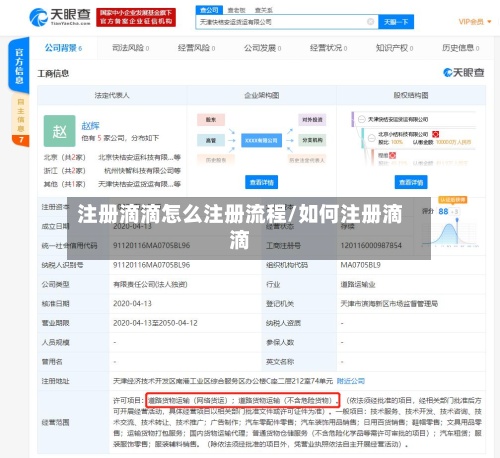The height and width of the screenshot is (458, 500).
Task: Click the 注册地址 row label
Action: coord(55,381)
